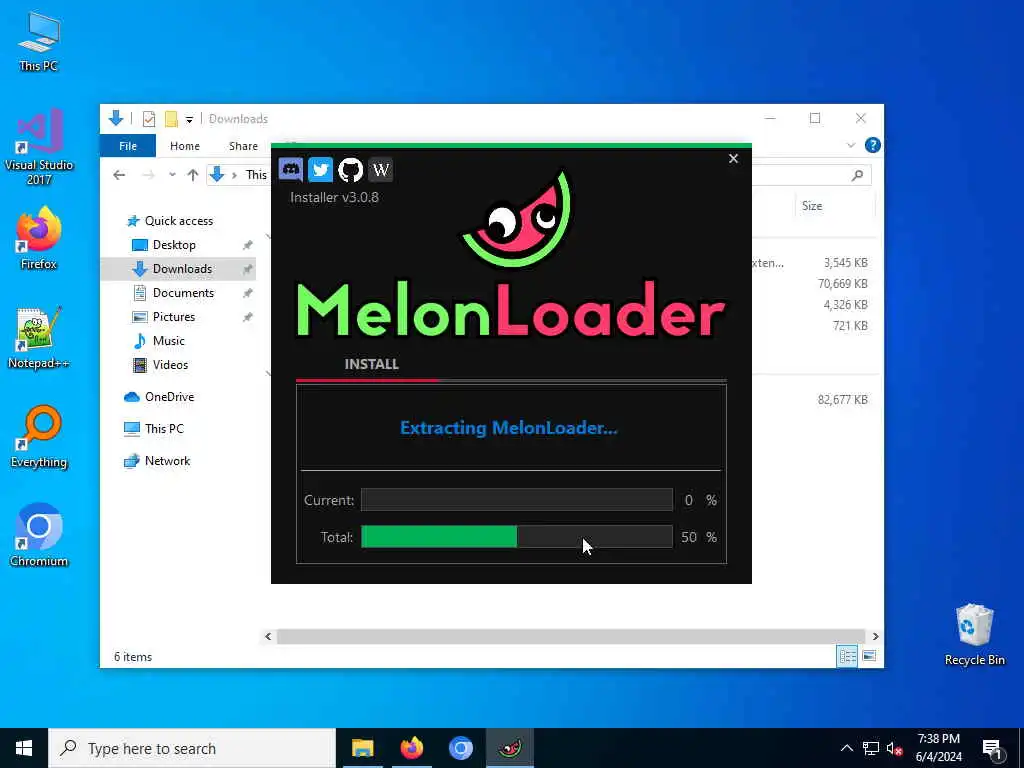
Task: Show hidden system tray icons
Action: (x=846, y=748)
